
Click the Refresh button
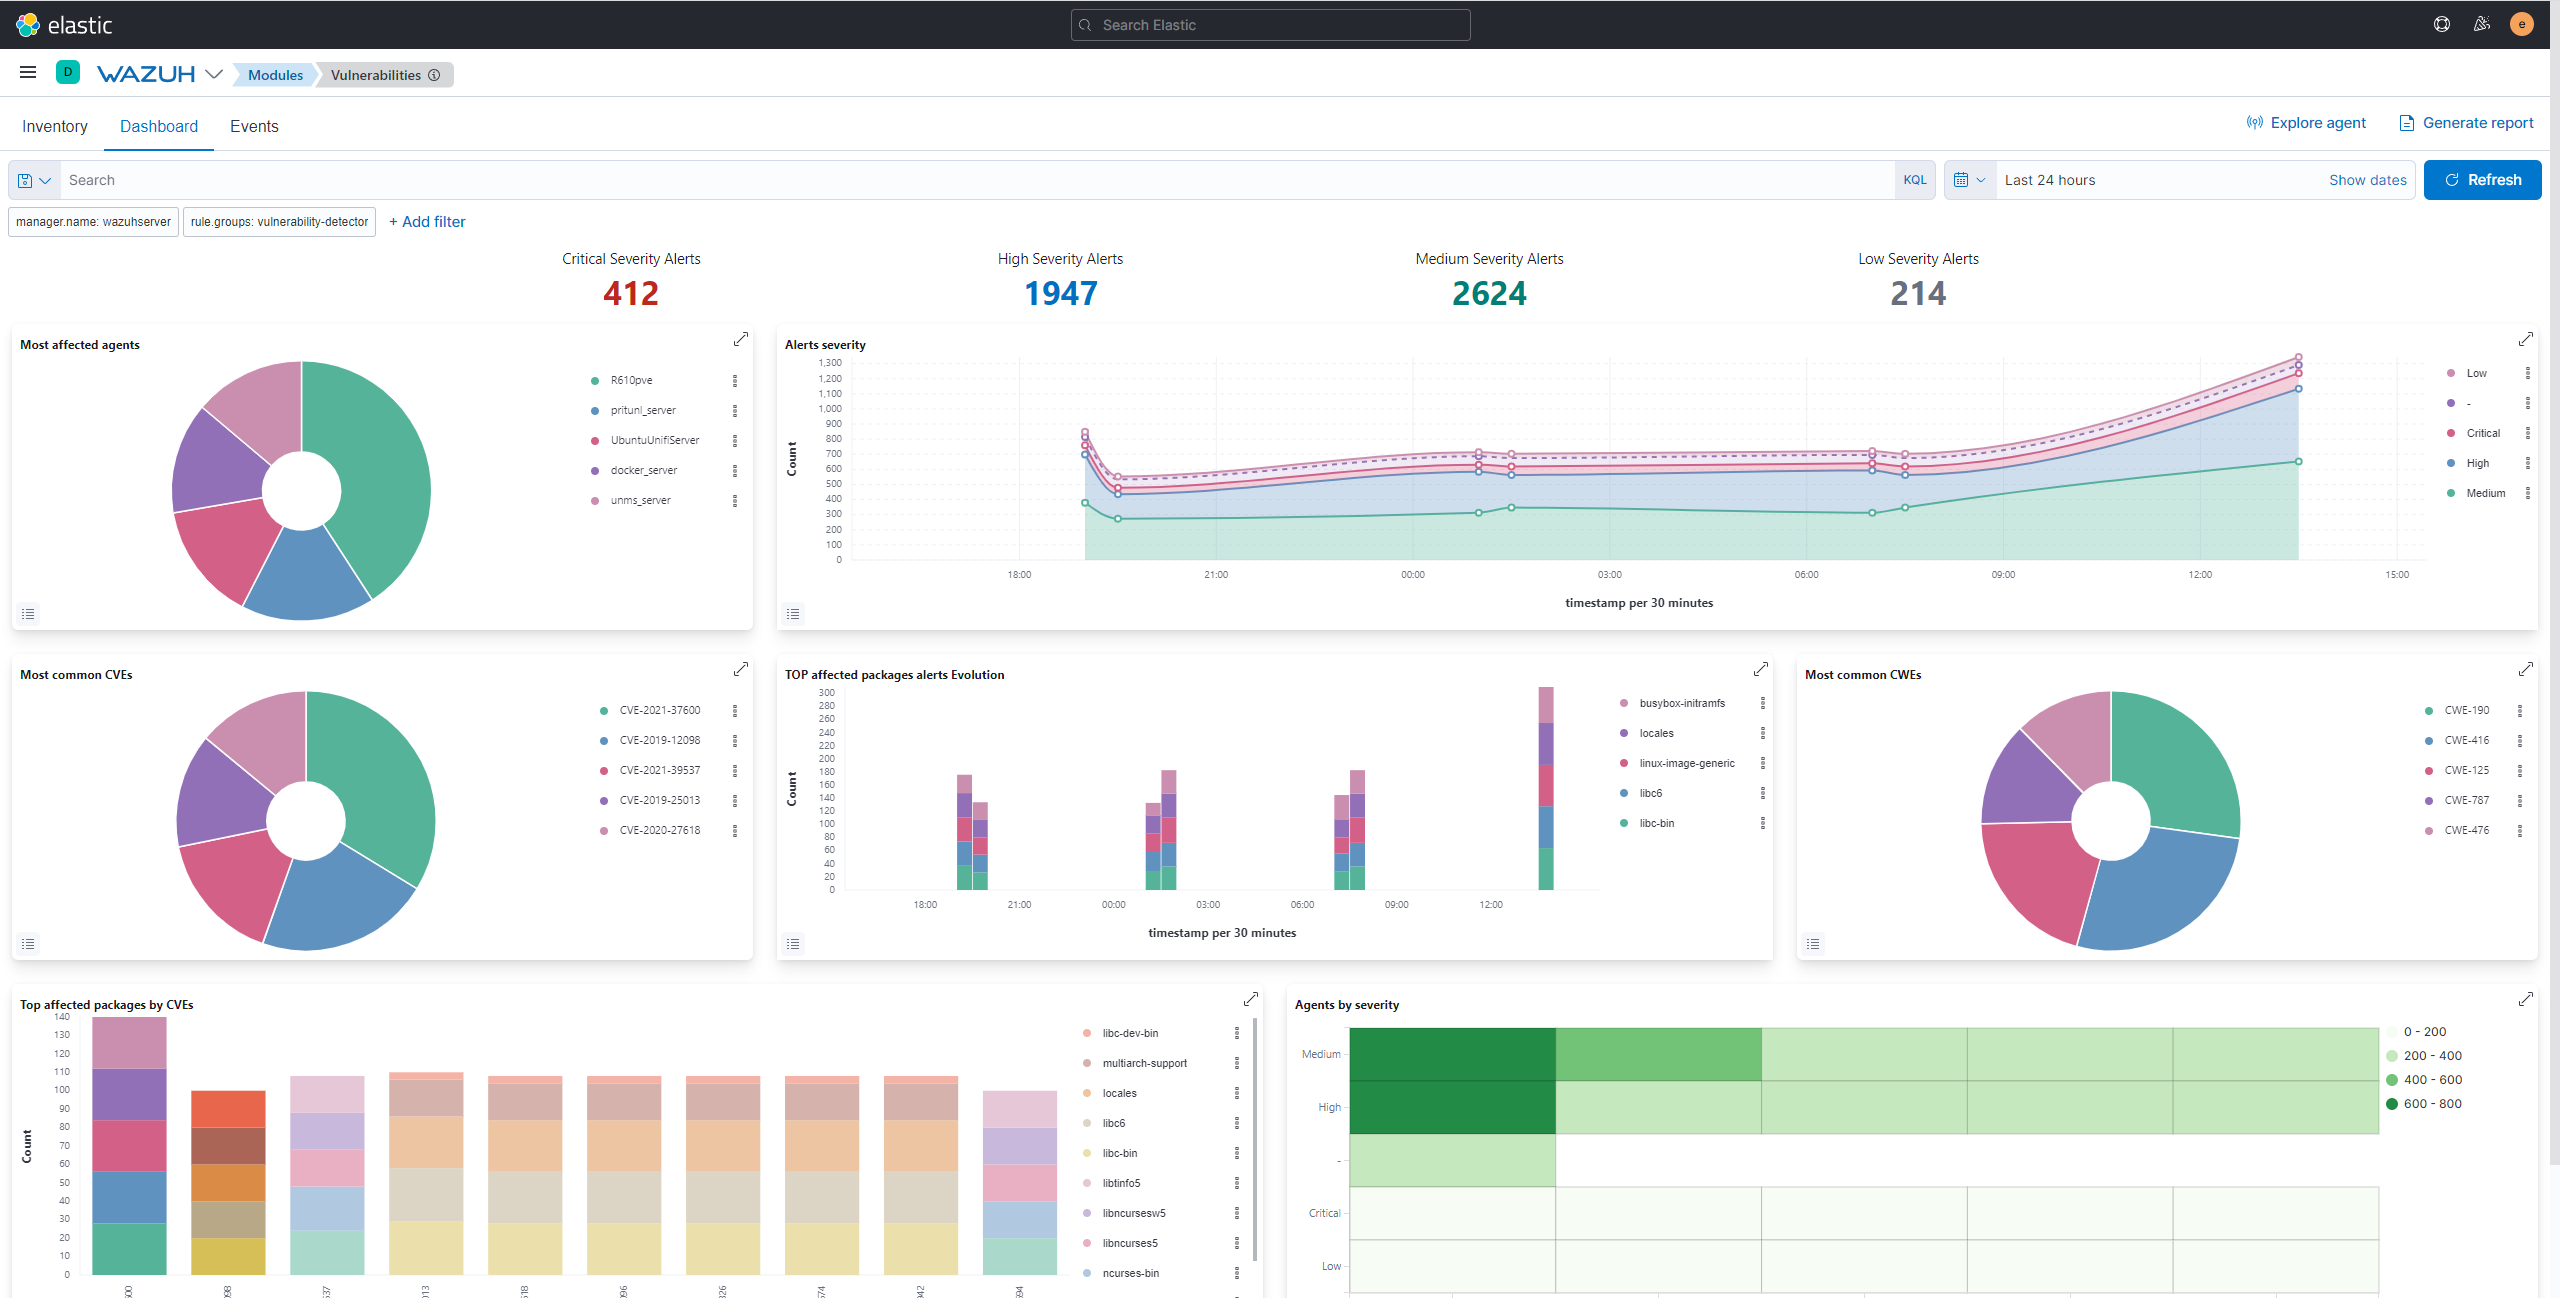click(2482, 180)
